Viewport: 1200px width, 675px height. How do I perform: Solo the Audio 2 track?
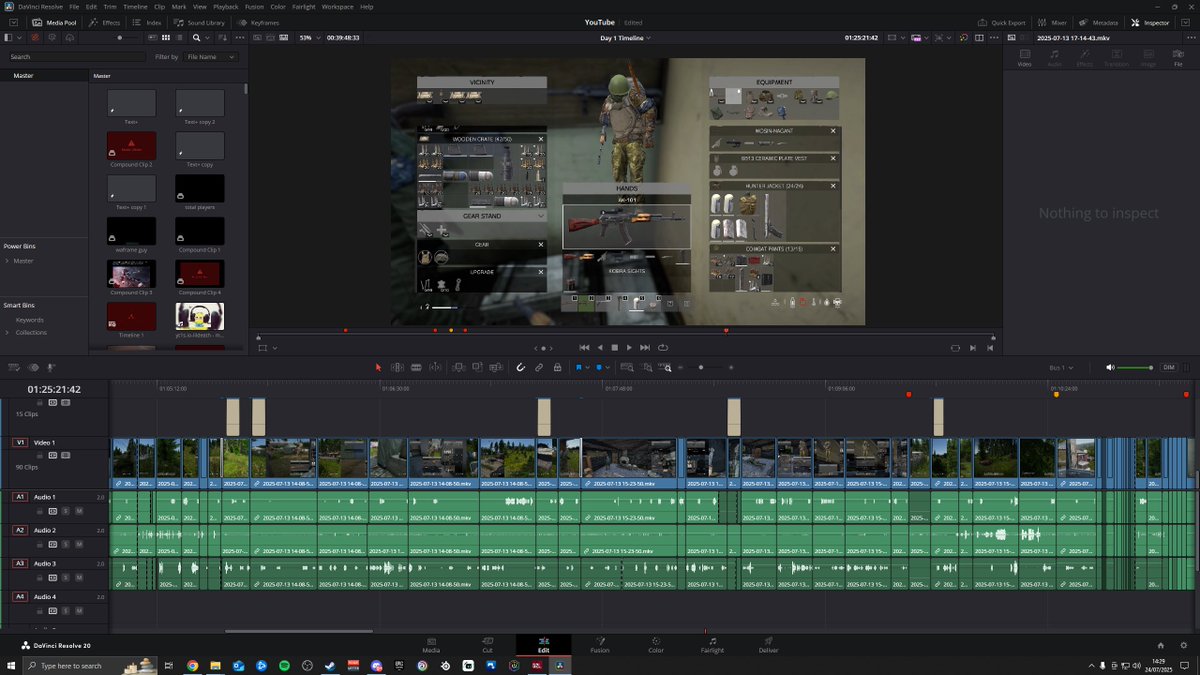(x=66, y=544)
